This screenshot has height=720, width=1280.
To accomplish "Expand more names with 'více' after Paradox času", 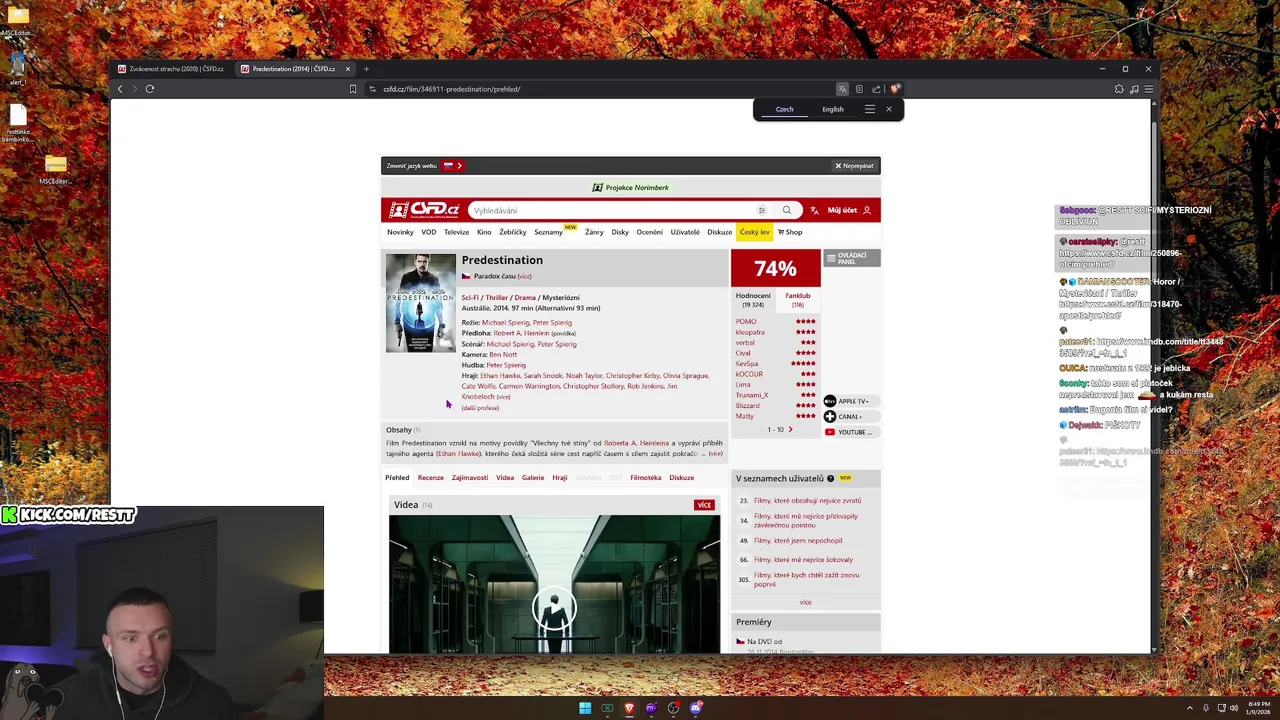I will pos(524,276).
